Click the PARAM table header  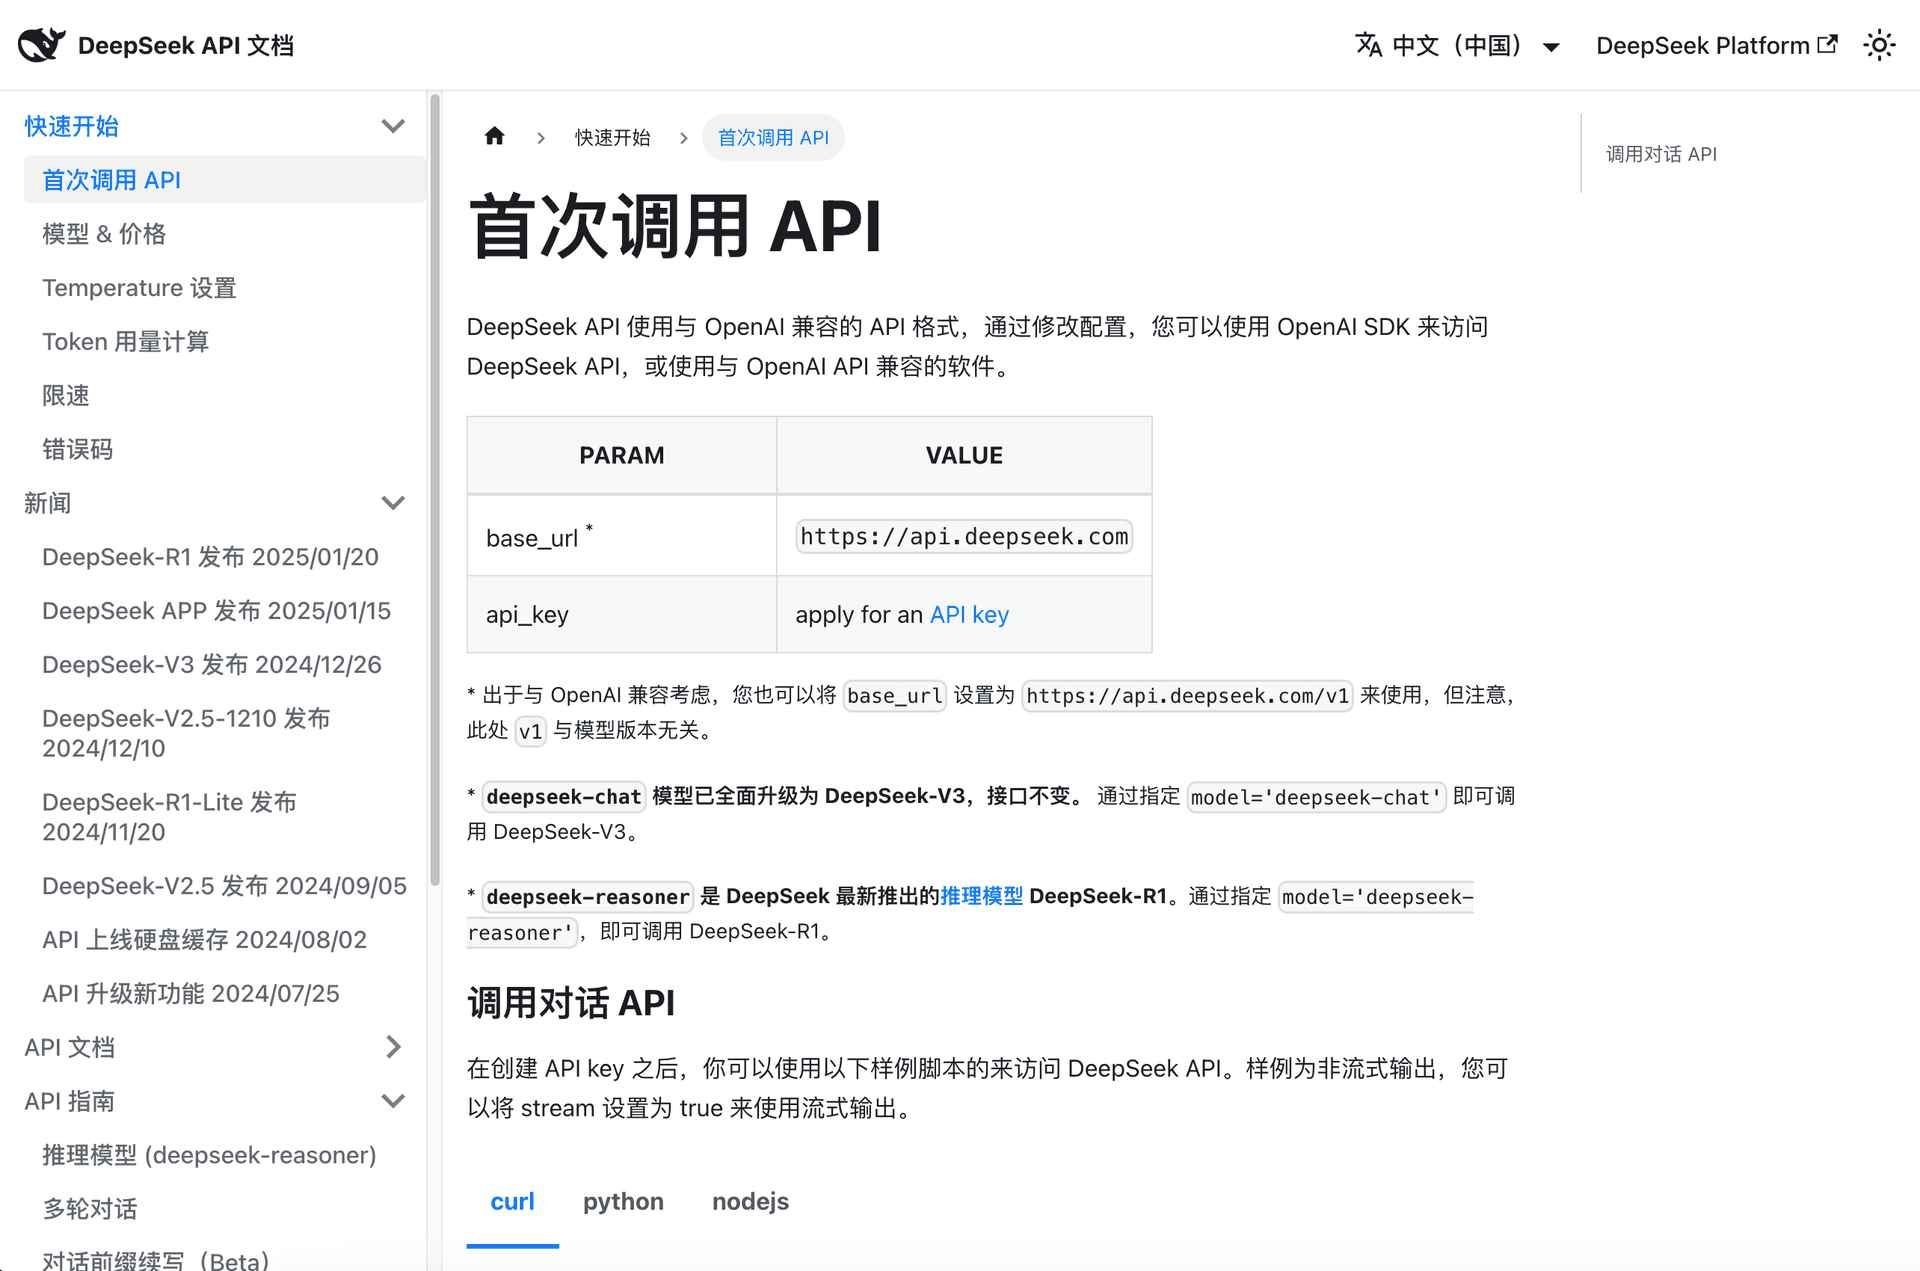(x=622, y=455)
